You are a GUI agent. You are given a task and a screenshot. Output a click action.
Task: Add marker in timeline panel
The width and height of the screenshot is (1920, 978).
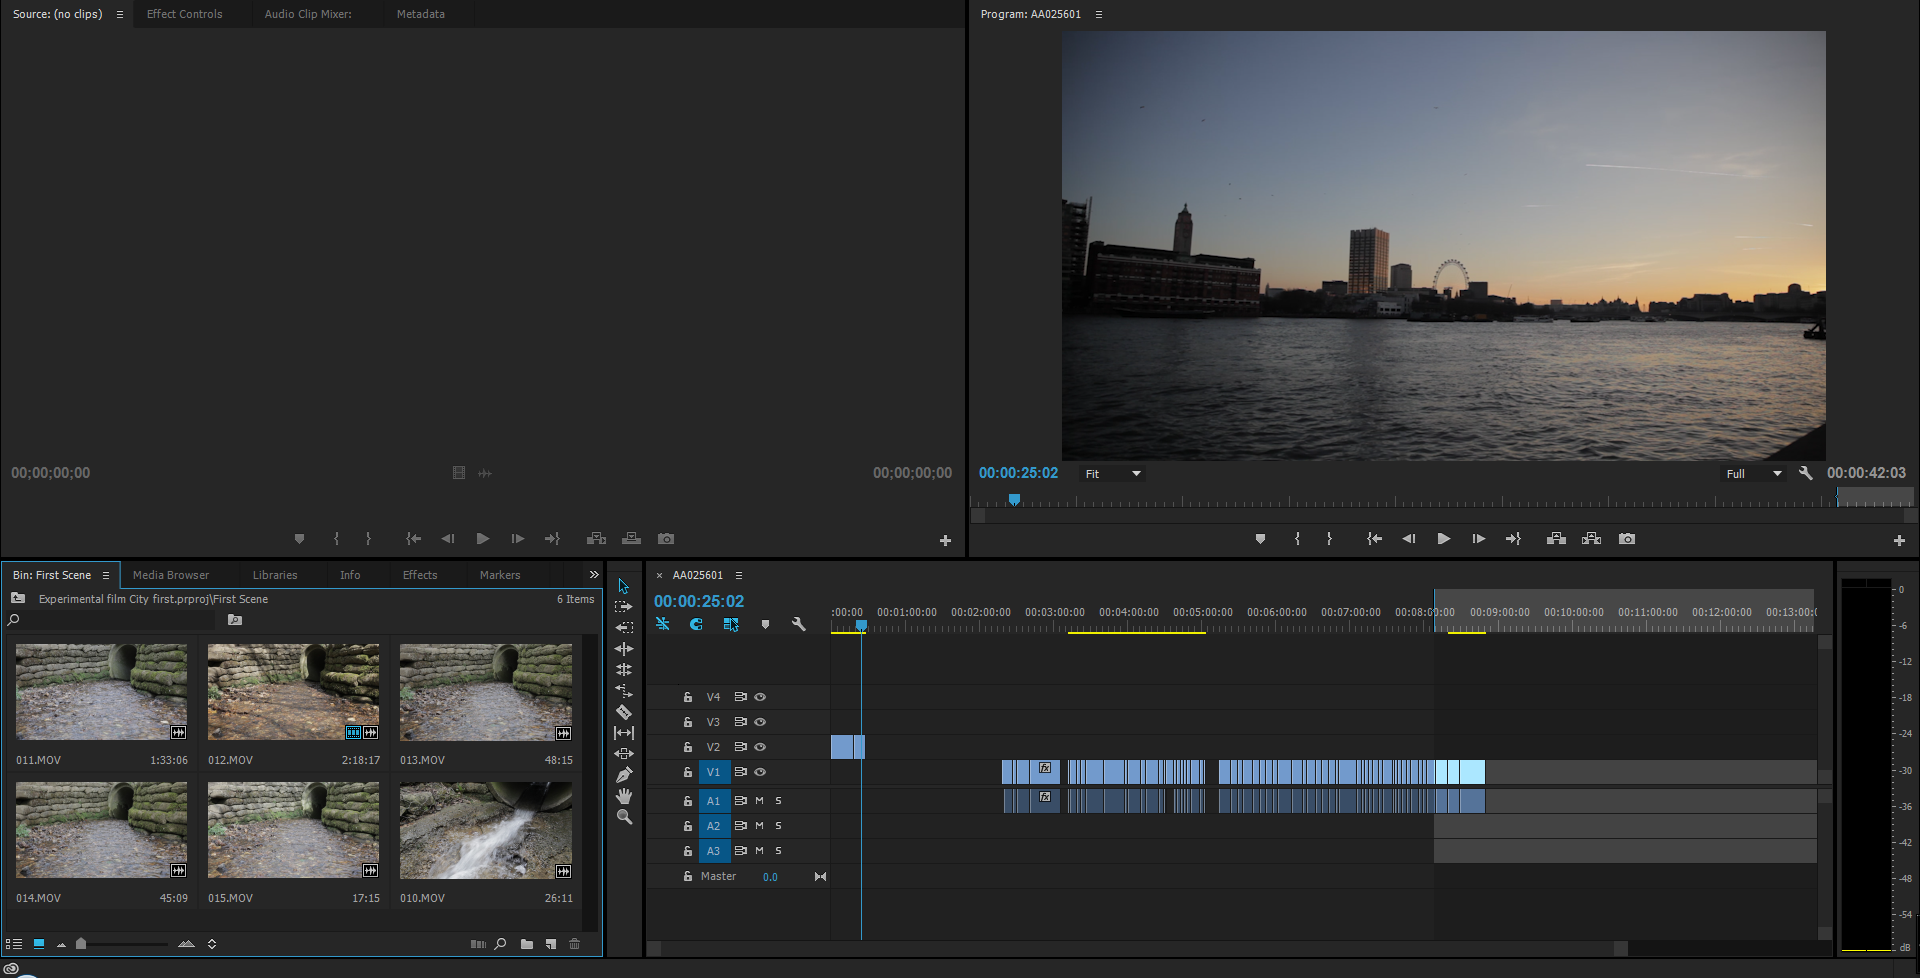[765, 624]
